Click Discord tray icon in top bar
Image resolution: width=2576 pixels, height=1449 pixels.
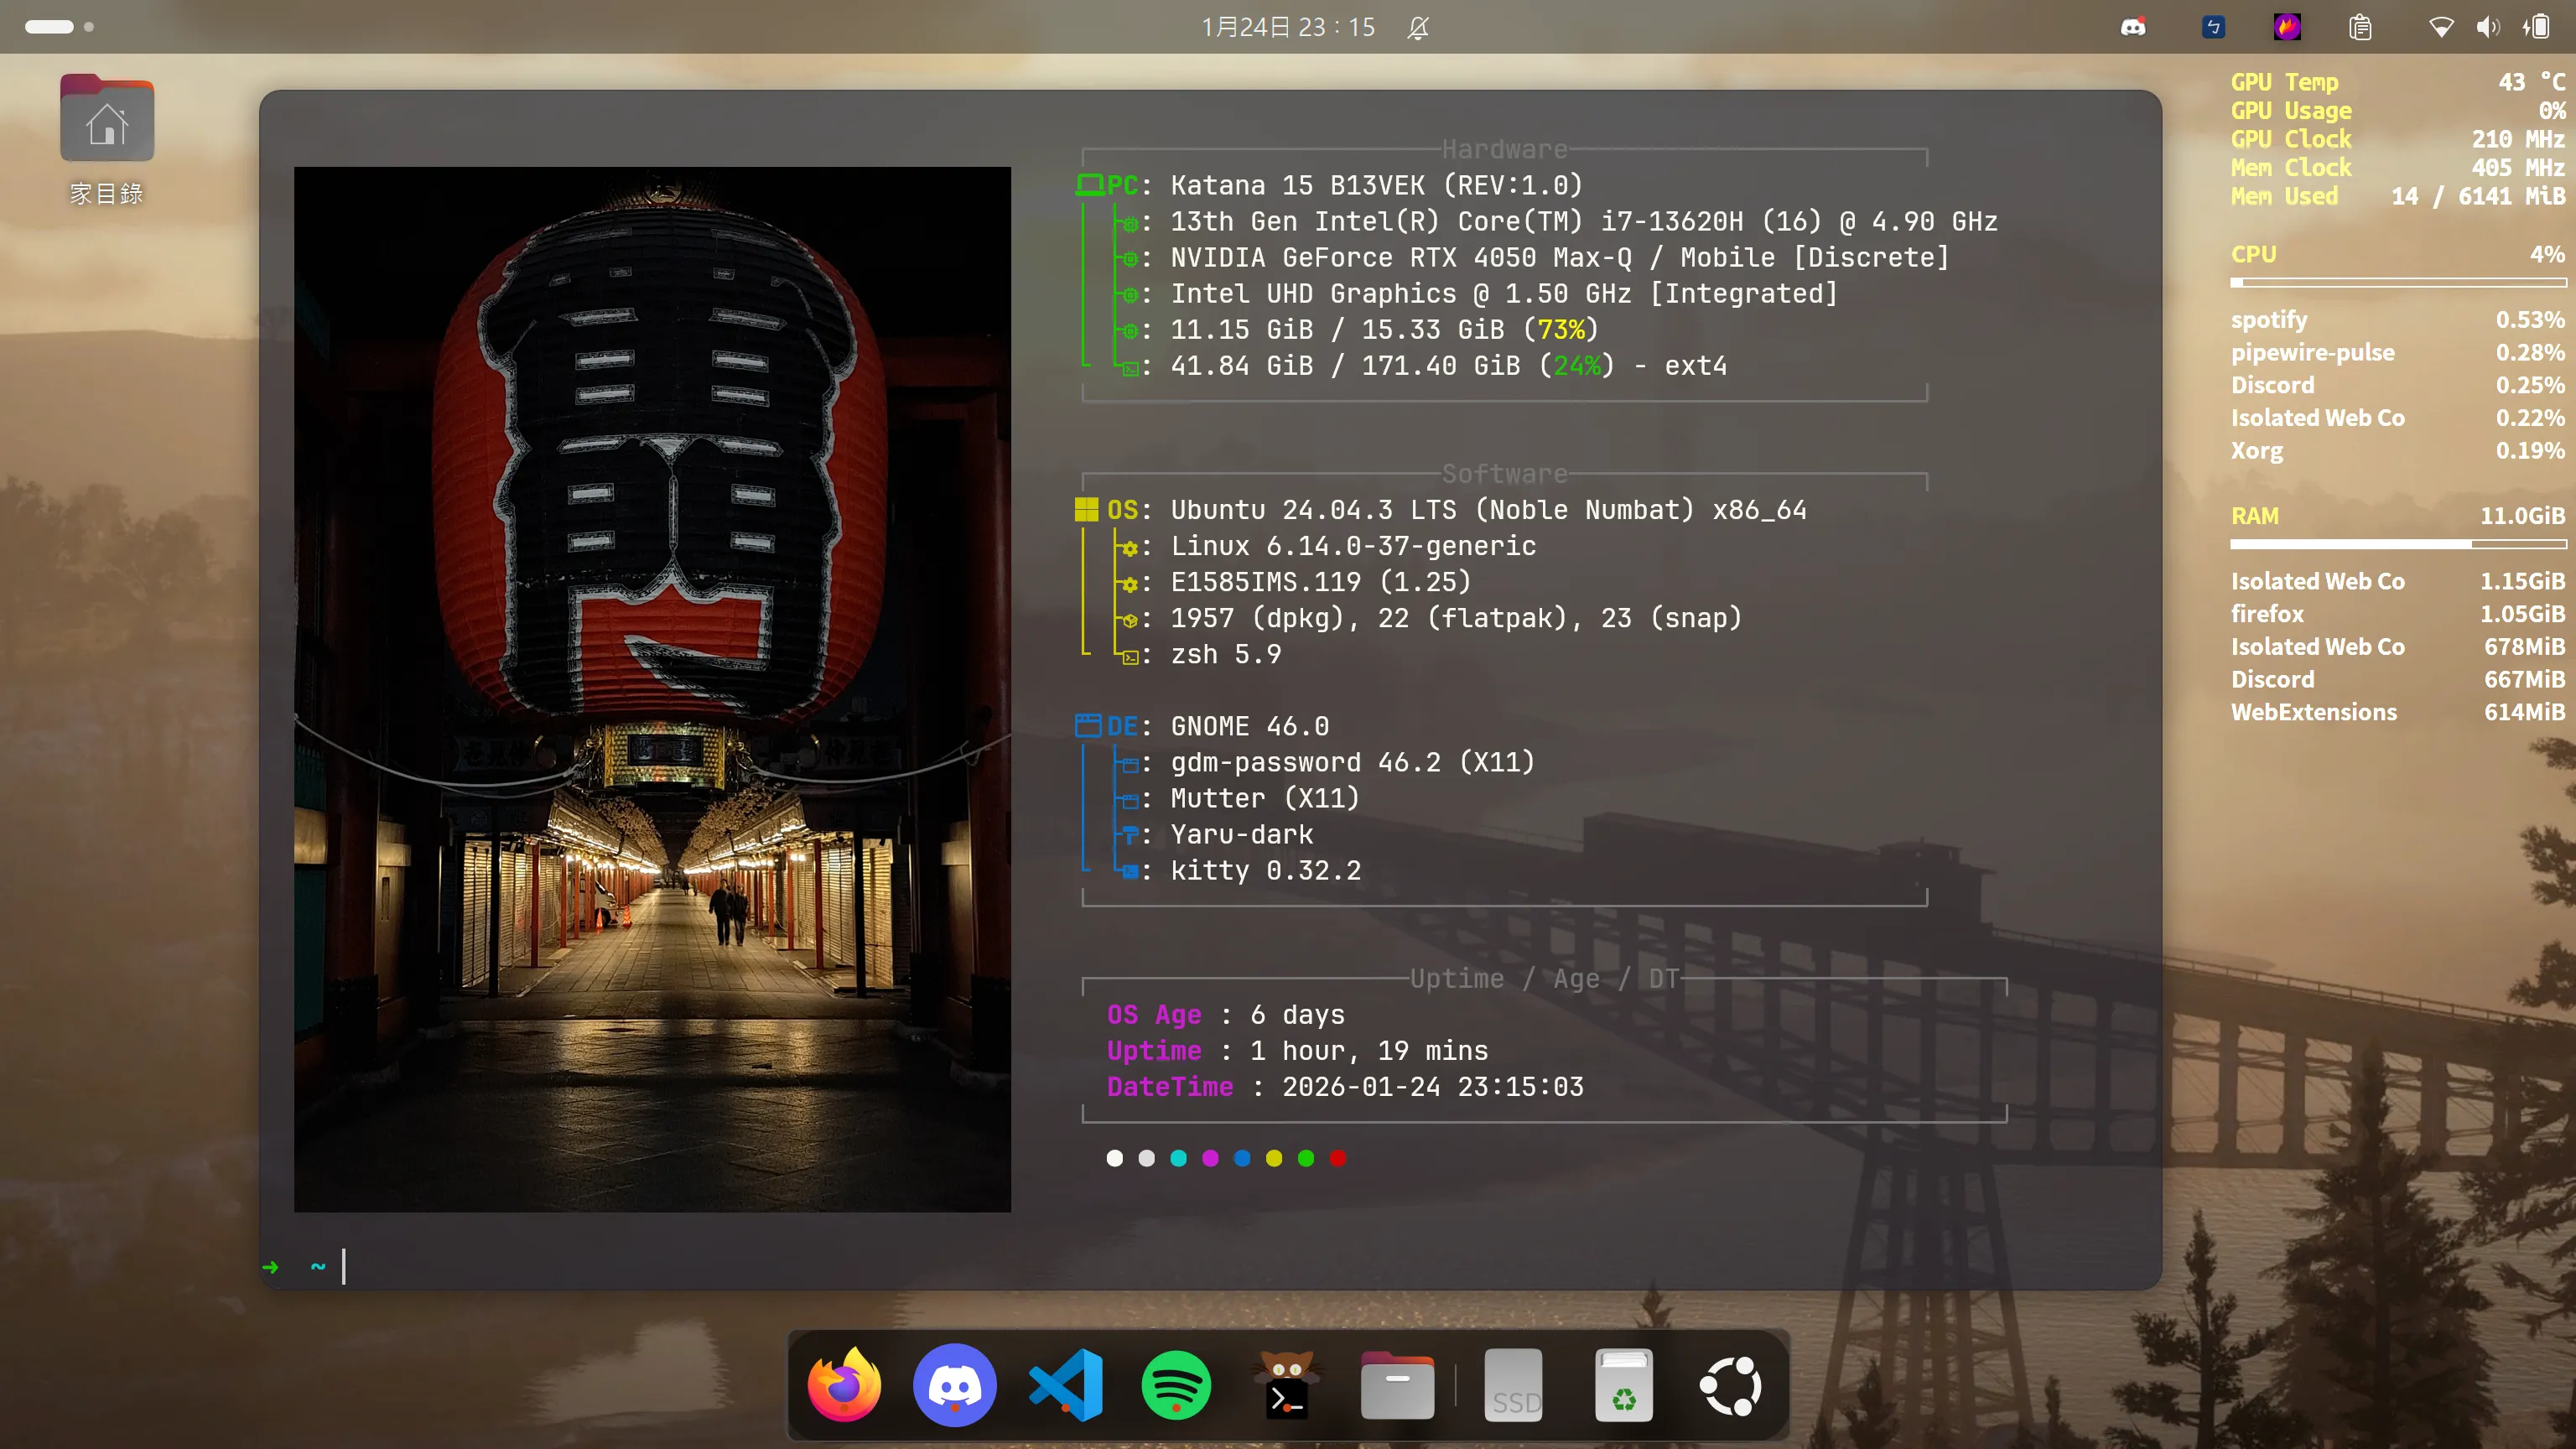click(x=2133, y=27)
